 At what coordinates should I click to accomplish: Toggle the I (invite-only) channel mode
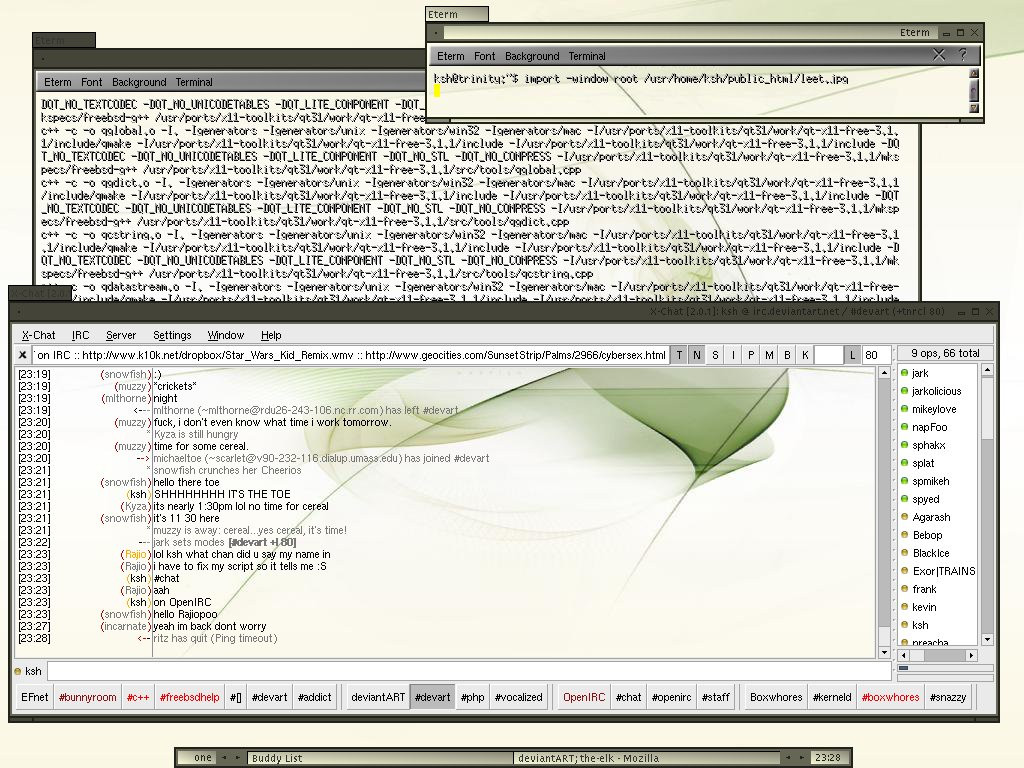[733, 355]
